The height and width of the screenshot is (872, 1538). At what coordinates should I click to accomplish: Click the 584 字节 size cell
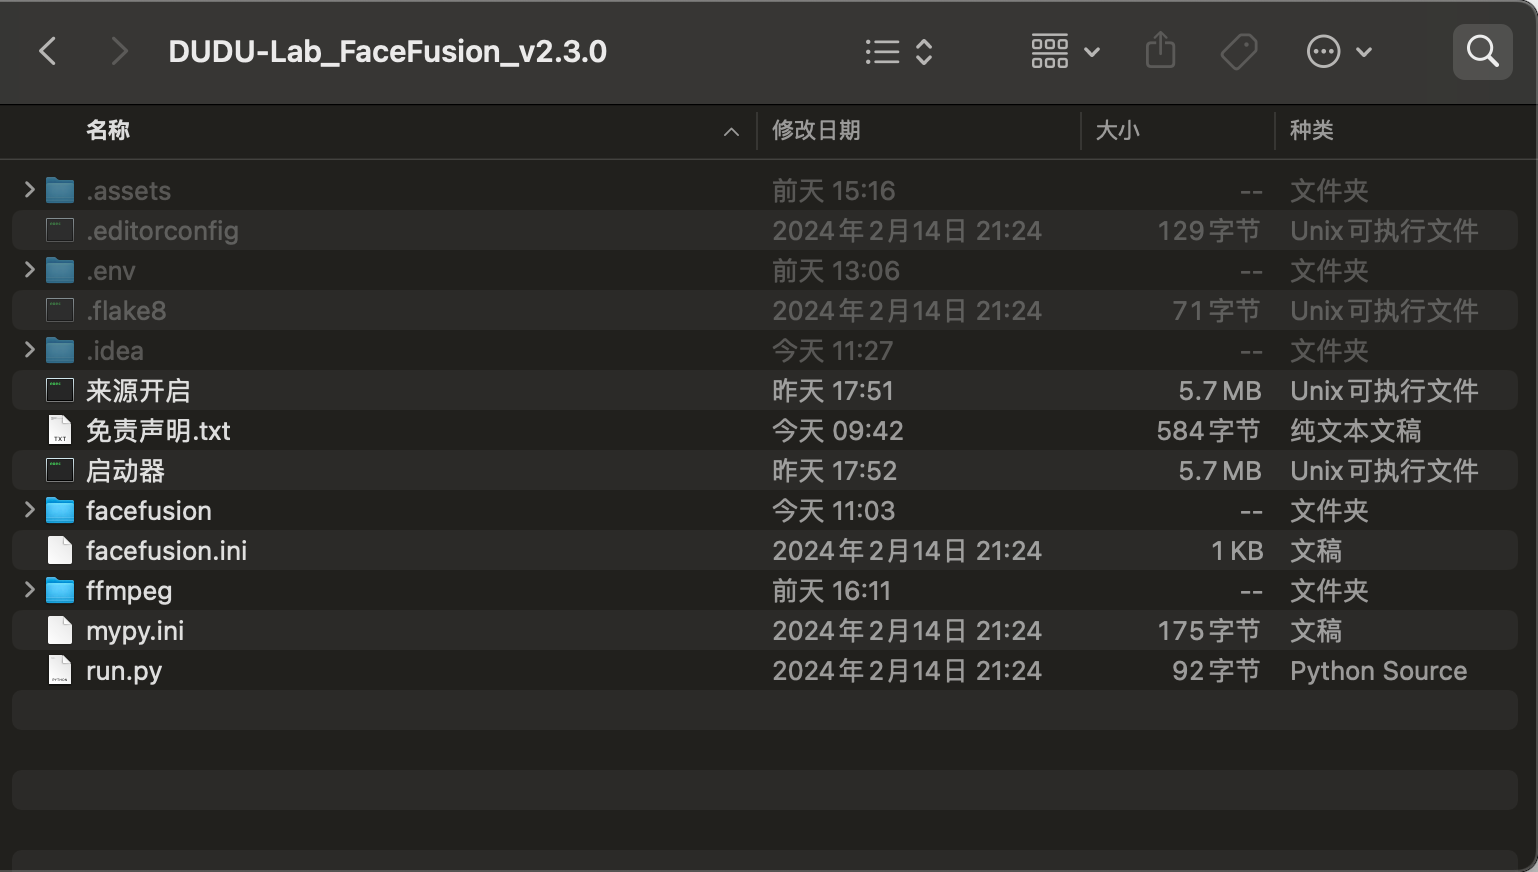click(1208, 431)
